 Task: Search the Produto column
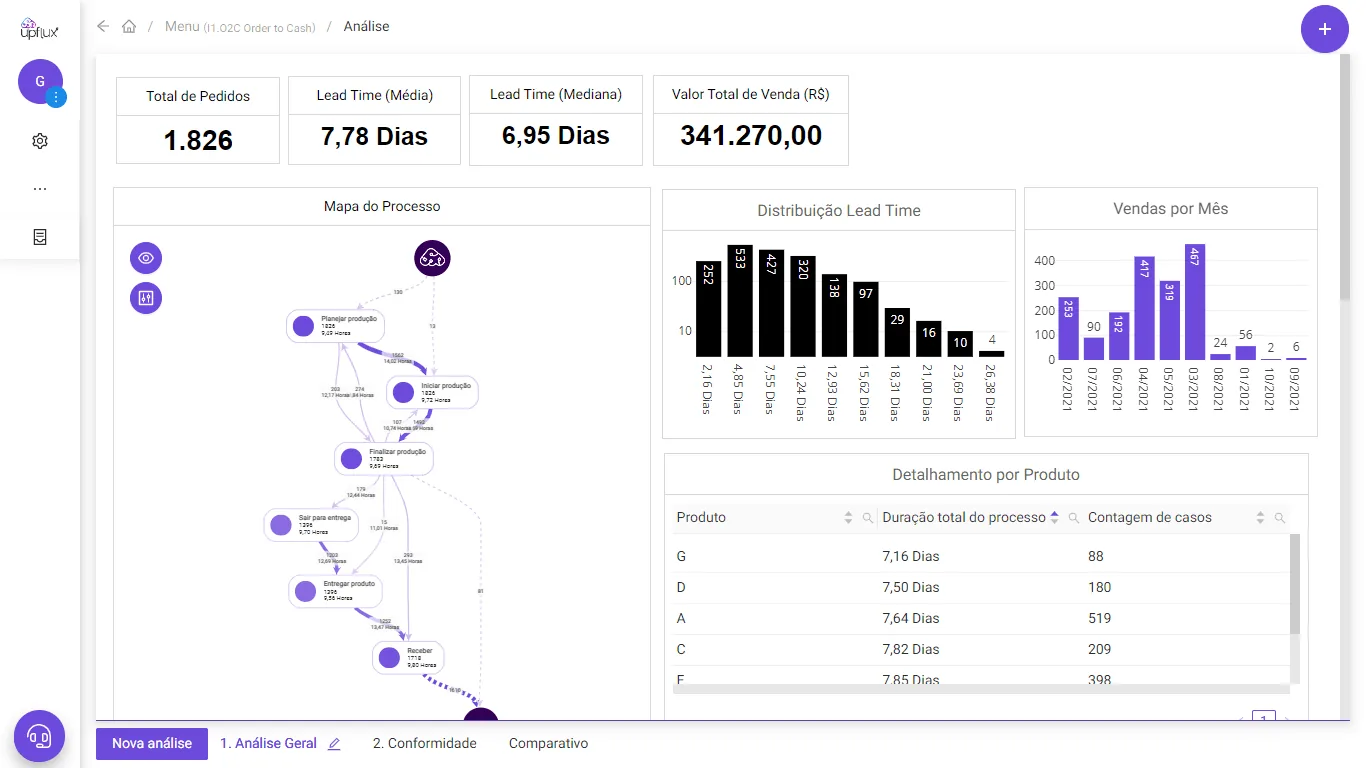pyautogui.click(x=867, y=518)
